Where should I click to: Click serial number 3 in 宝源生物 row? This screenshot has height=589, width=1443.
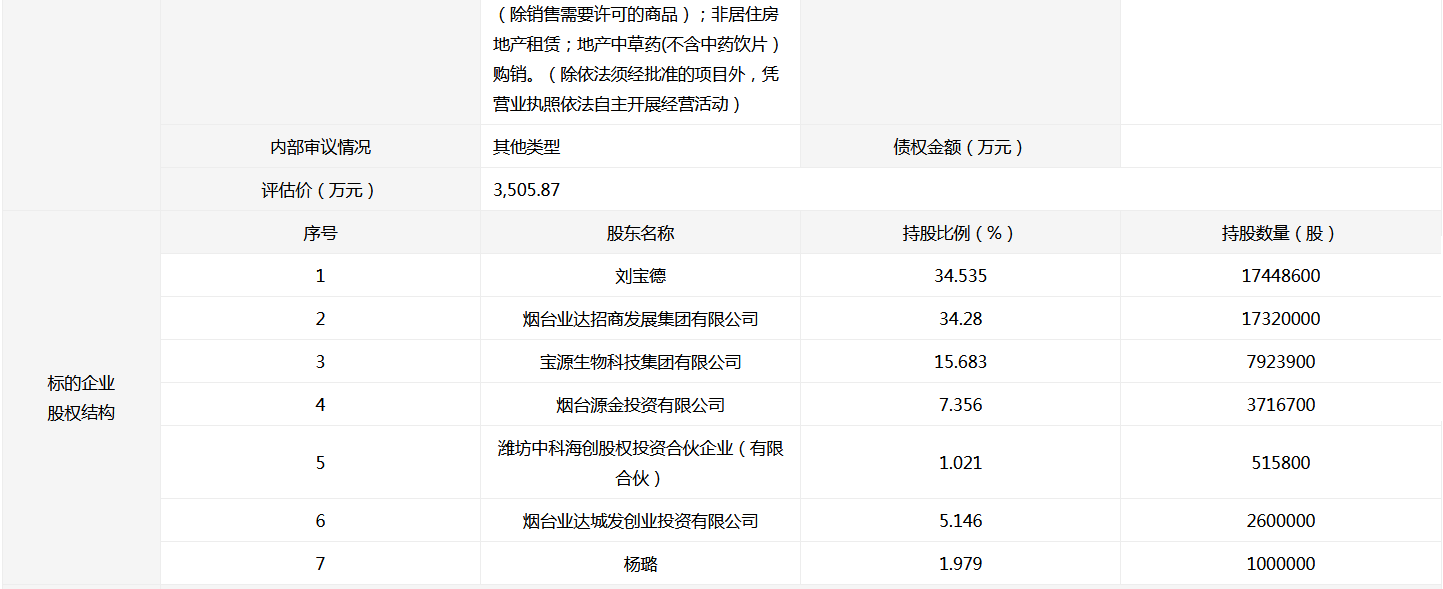point(320,362)
